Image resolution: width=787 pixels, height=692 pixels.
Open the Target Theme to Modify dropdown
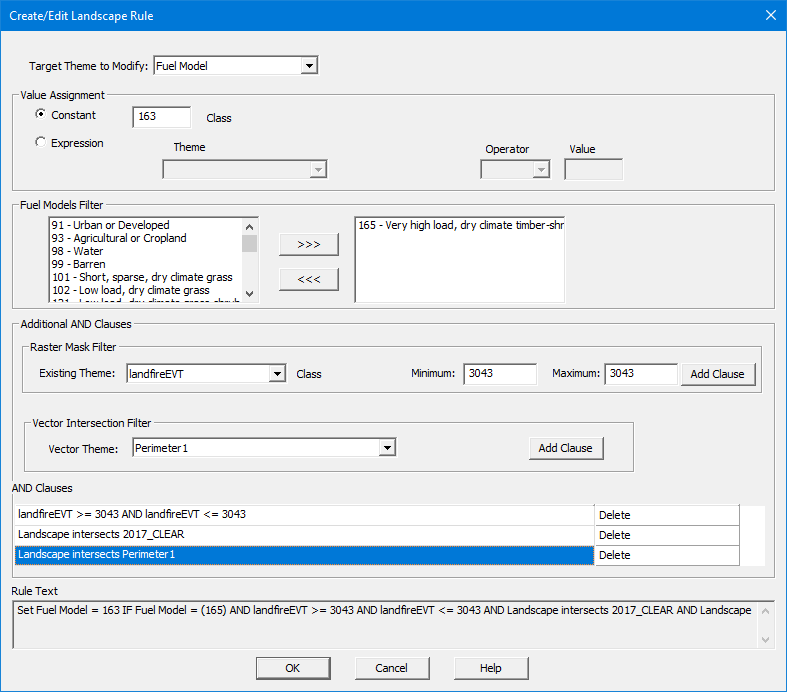pos(309,66)
